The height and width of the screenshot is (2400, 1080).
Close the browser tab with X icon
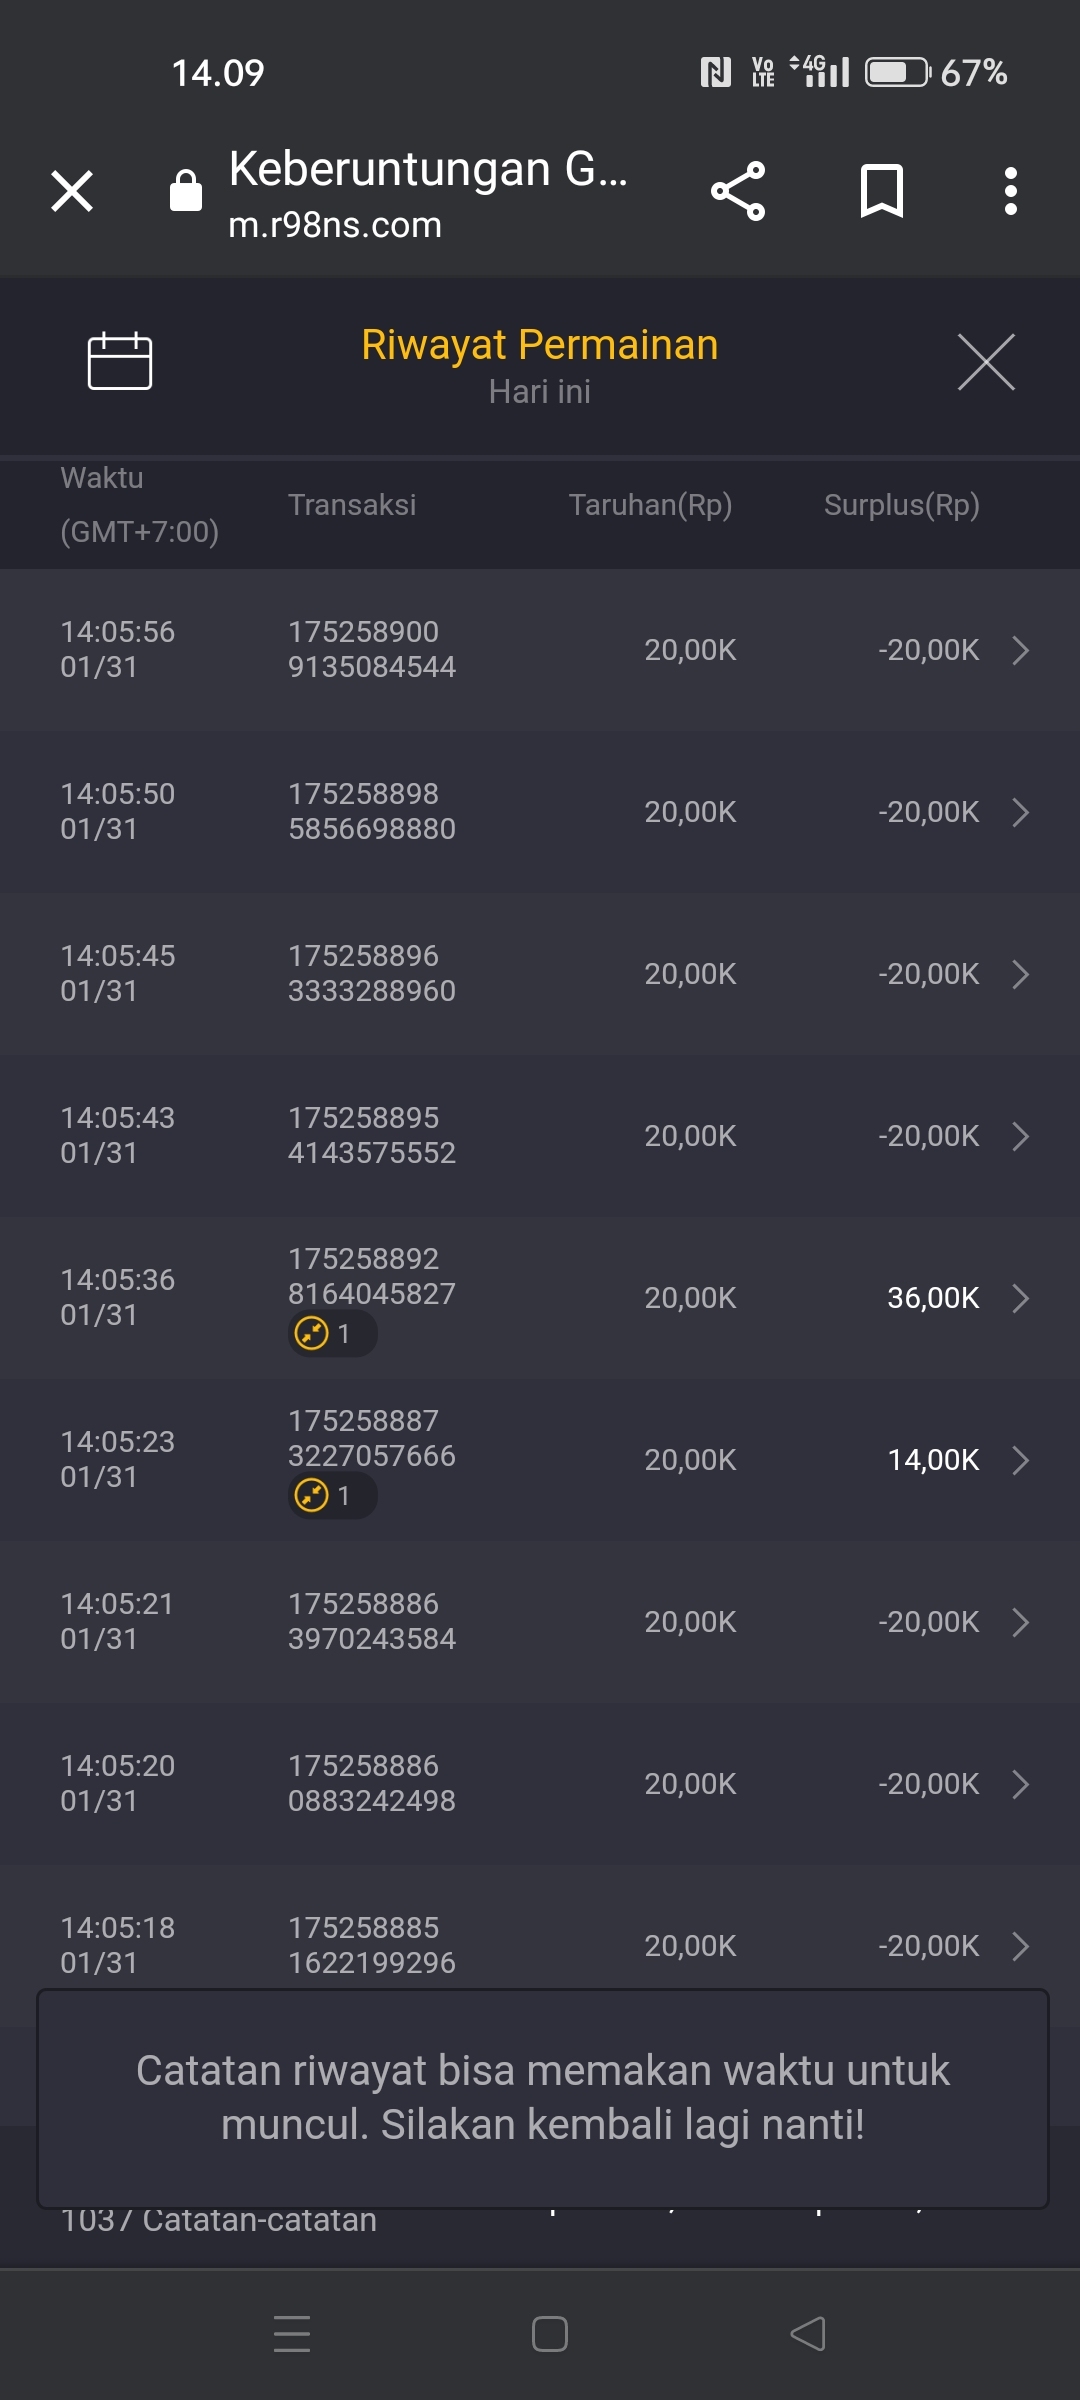click(72, 191)
